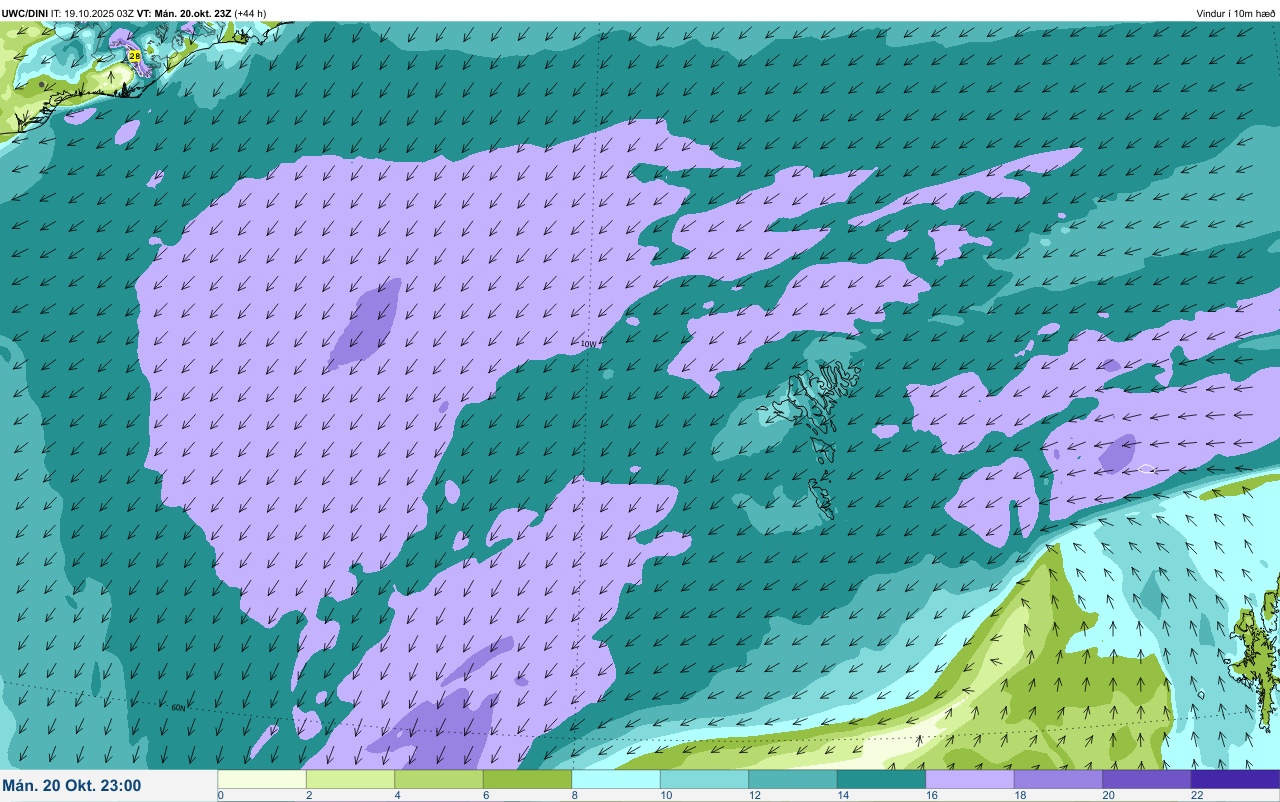The width and height of the screenshot is (1280, 802).
Task: Click the '60N' latitude label on map
Action: click(178, 707)
